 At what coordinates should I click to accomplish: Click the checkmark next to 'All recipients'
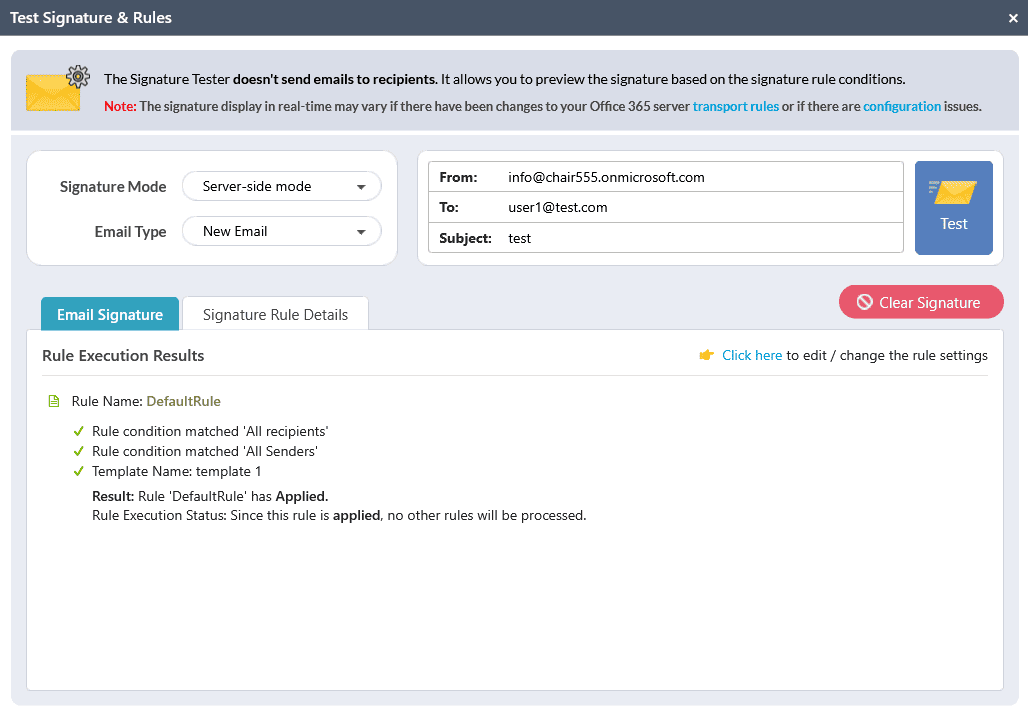(x=79, y=431)
